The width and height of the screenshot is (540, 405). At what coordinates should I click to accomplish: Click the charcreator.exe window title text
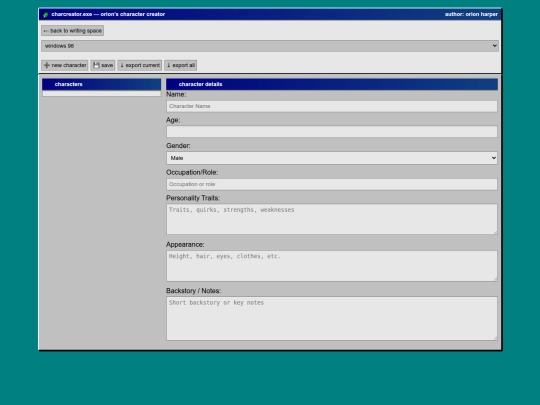[x=108, y=14]
